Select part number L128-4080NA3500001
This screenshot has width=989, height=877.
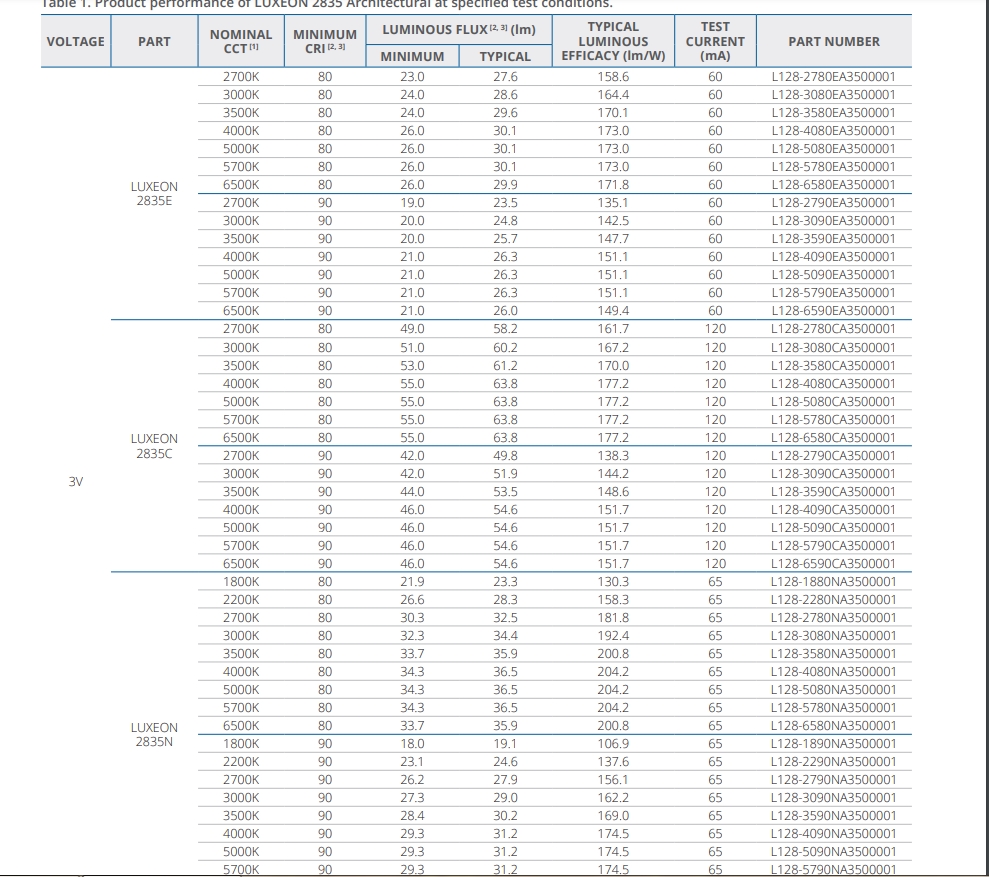(834, 671)
